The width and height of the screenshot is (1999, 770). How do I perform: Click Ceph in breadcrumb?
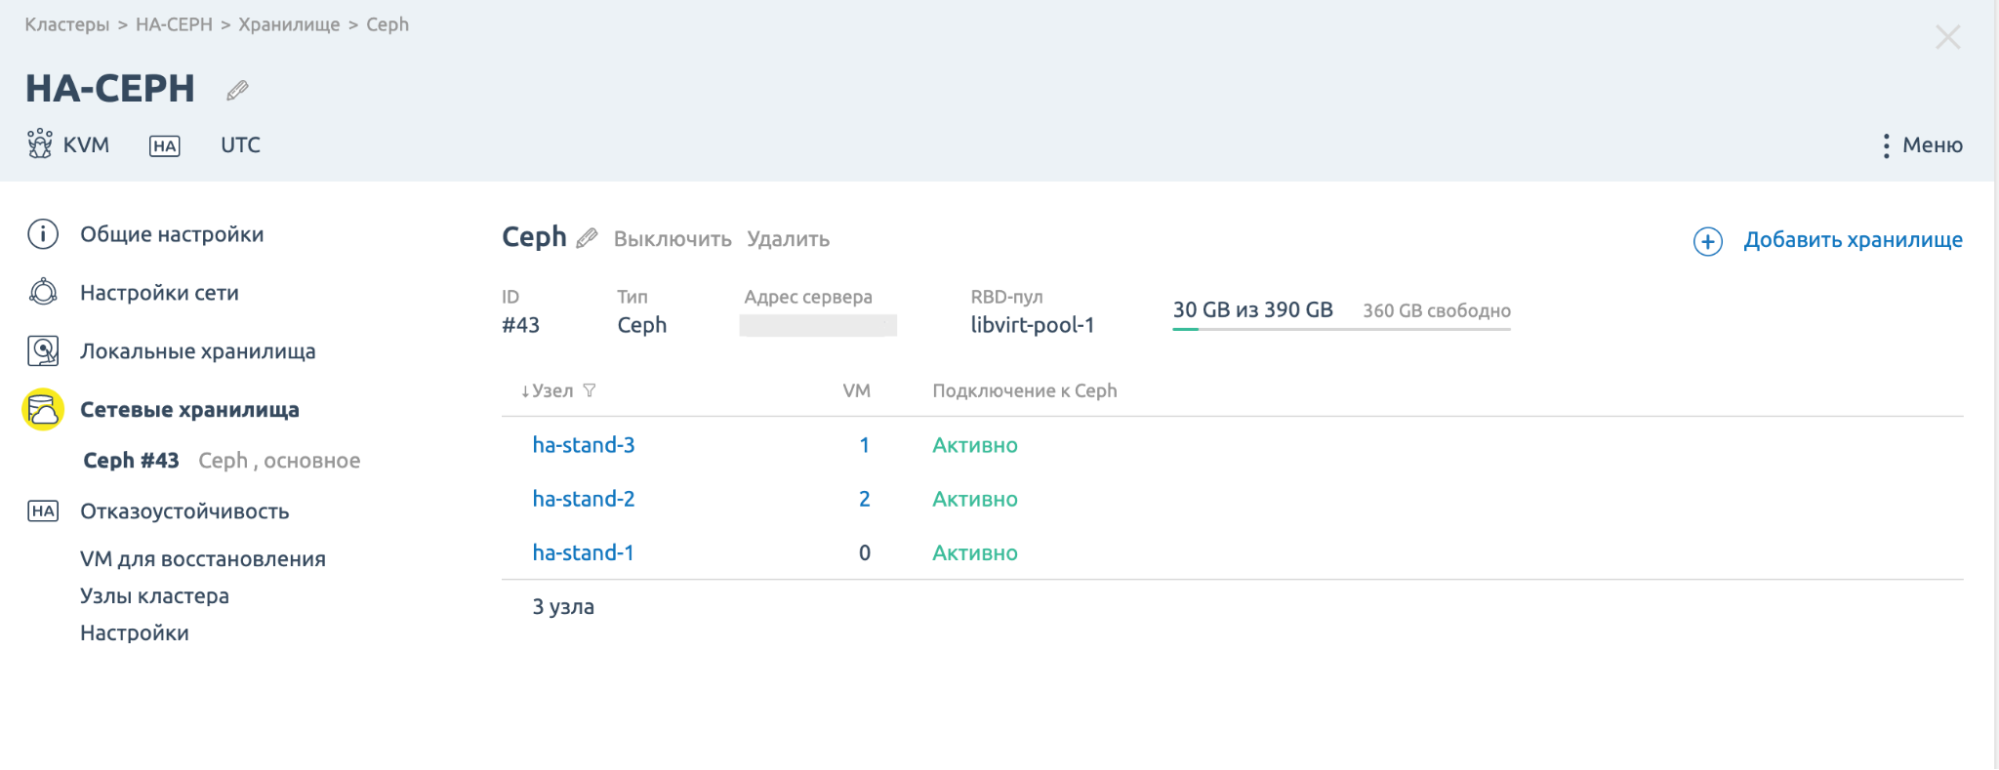387,24
